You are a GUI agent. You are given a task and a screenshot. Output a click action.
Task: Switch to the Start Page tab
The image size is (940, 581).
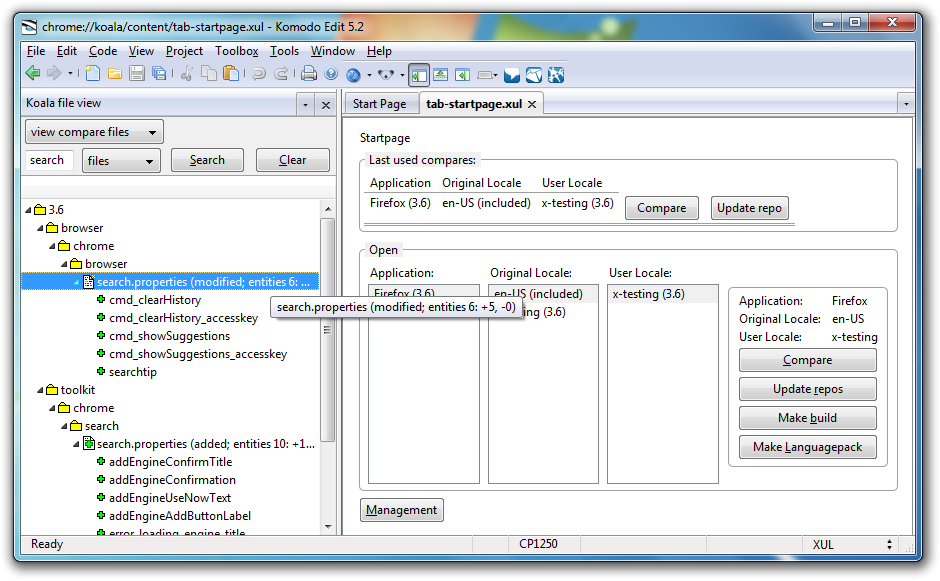click(379, 104)
